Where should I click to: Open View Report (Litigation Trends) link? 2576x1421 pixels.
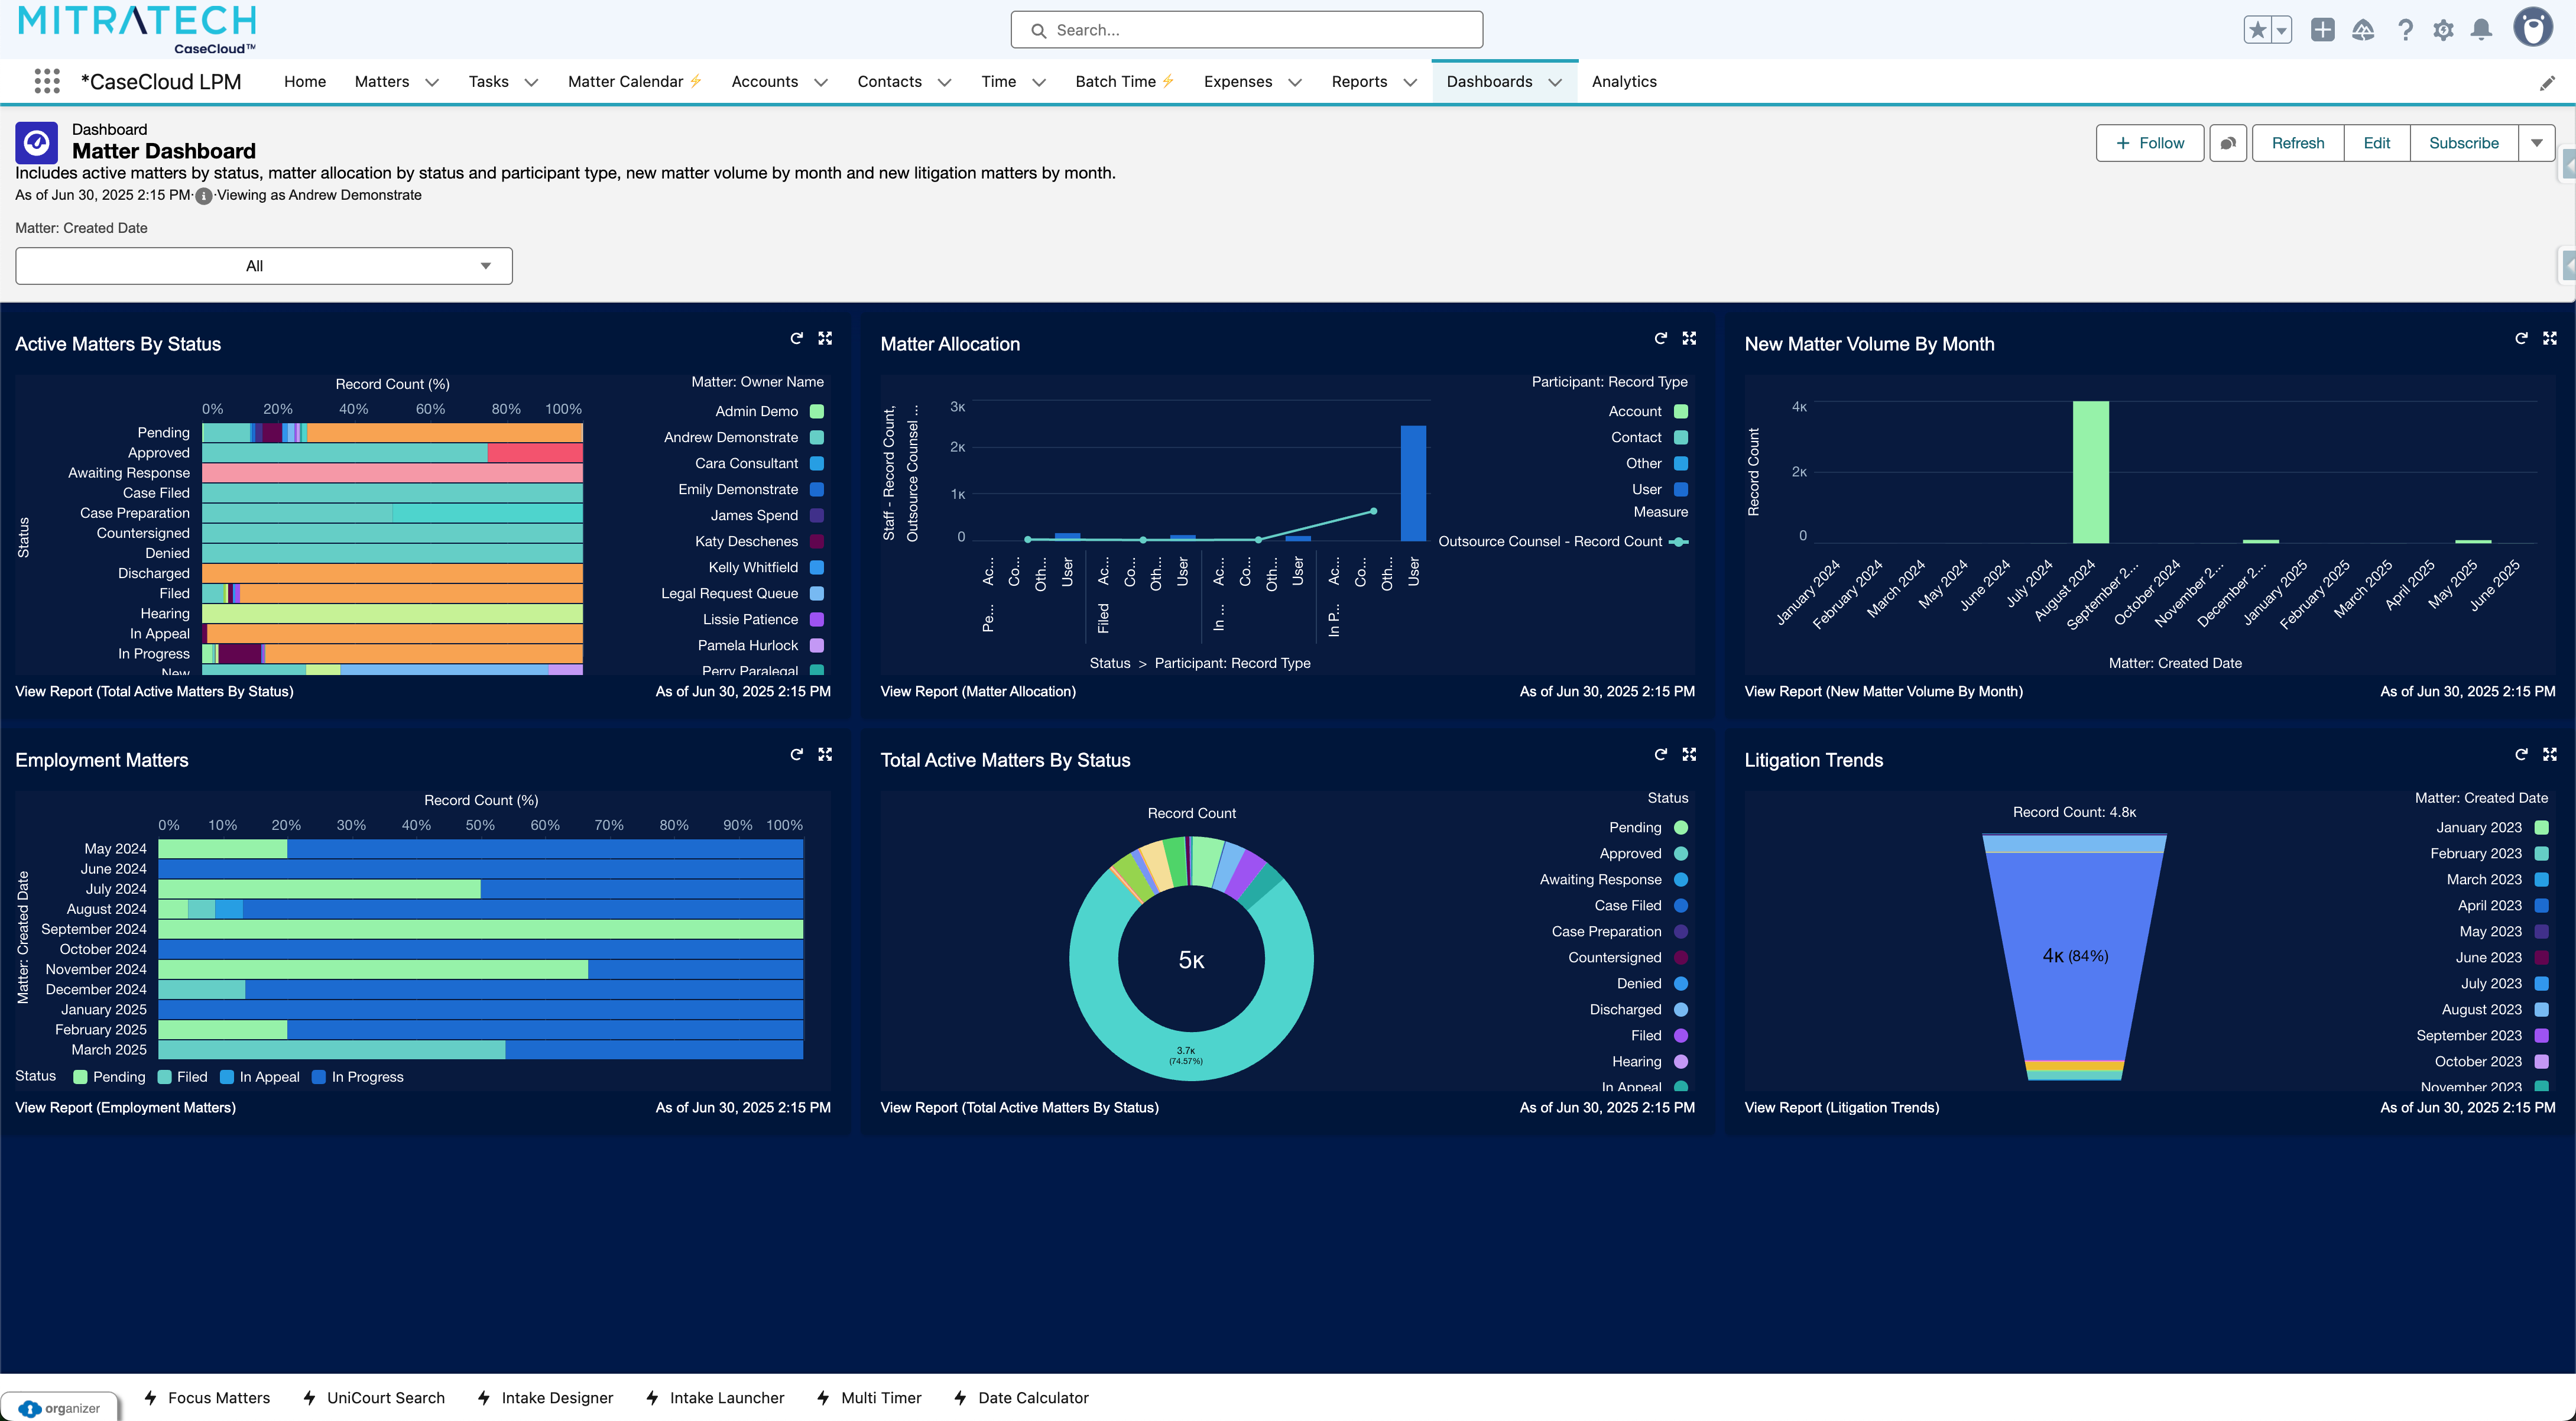click(x=1841, y=1107)
